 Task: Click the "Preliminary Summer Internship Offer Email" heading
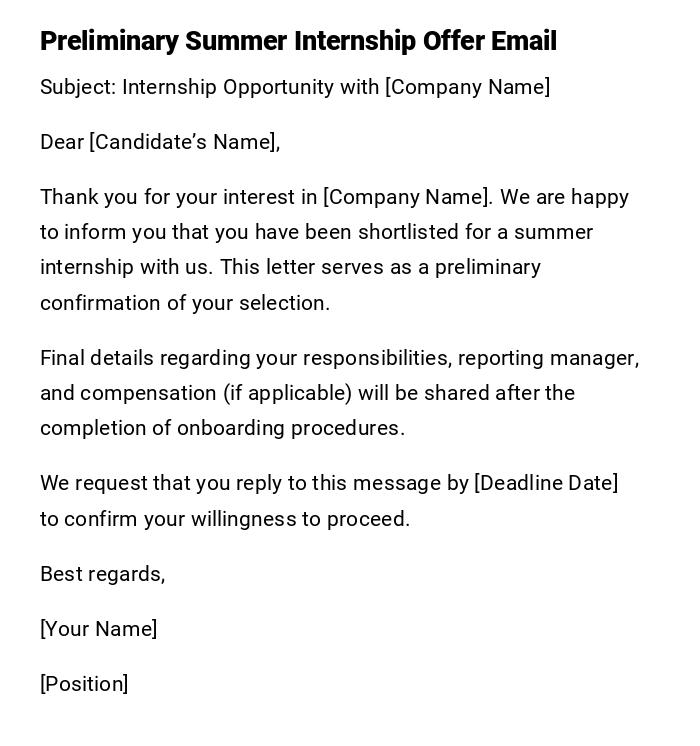click(x=298, y=41)
